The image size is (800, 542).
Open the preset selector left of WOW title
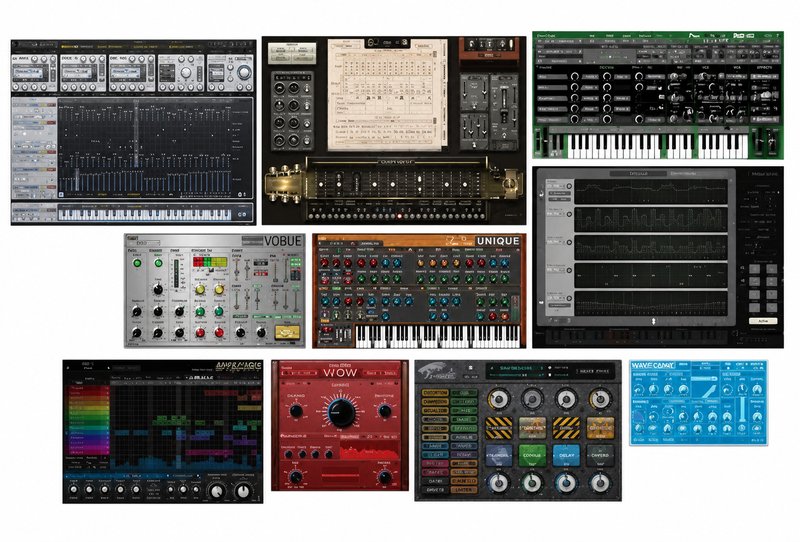click(299, 374)
